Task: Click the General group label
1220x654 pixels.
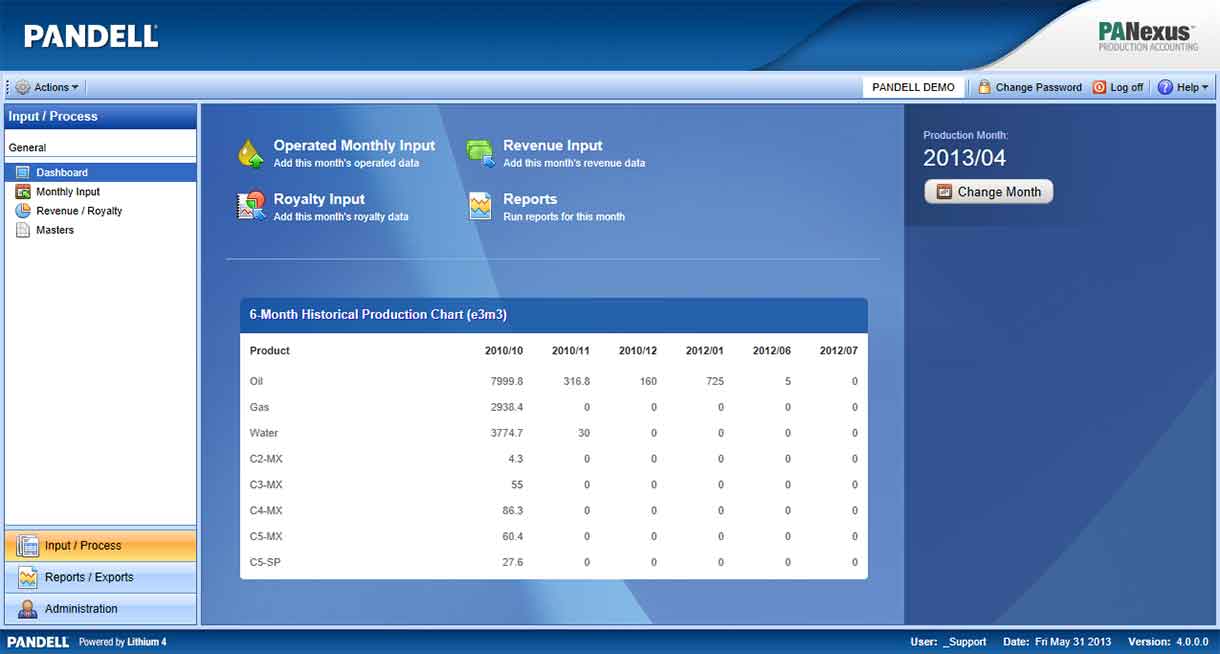Action: pos(28,148)
